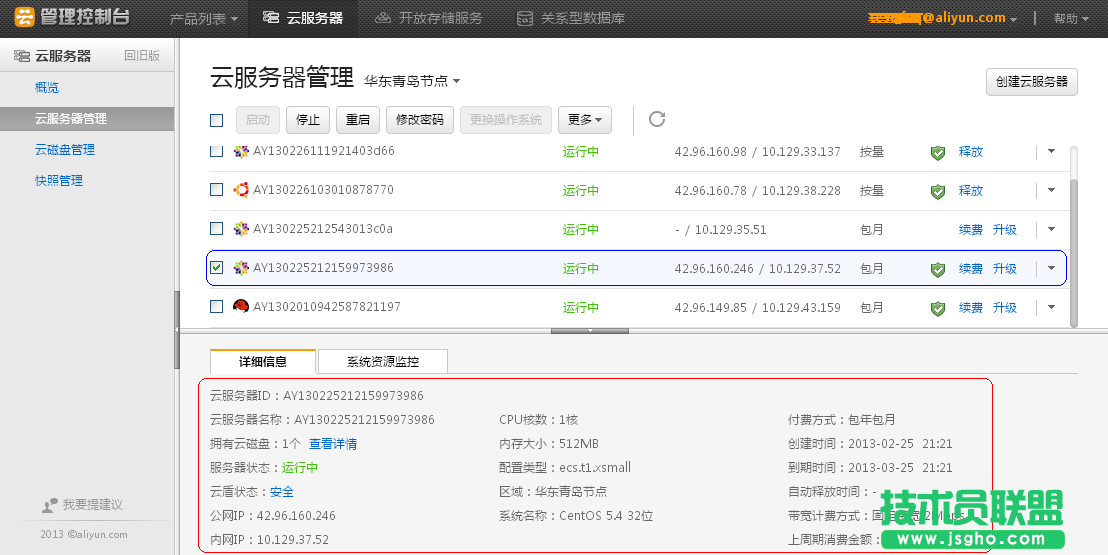Click 释放 link for AY130226103010878770
The image size is (1108, 555).
970,190
